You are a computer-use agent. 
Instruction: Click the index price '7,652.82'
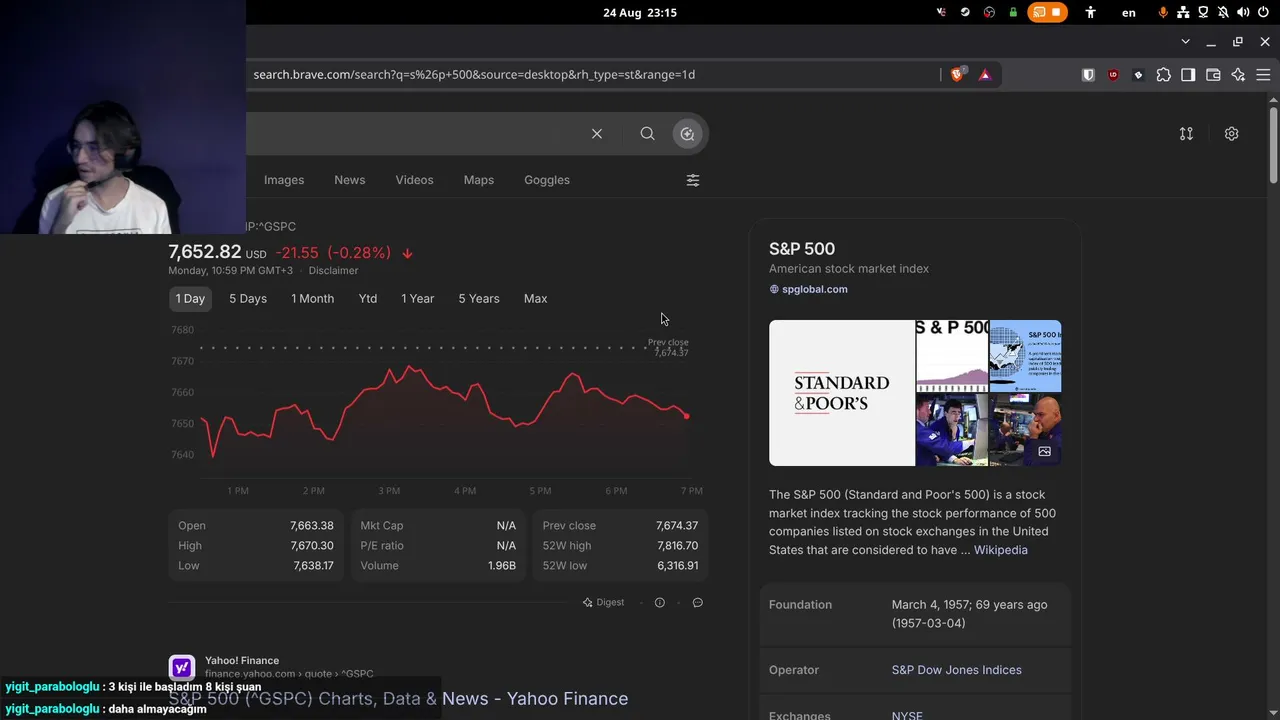[x=205, y=253]
